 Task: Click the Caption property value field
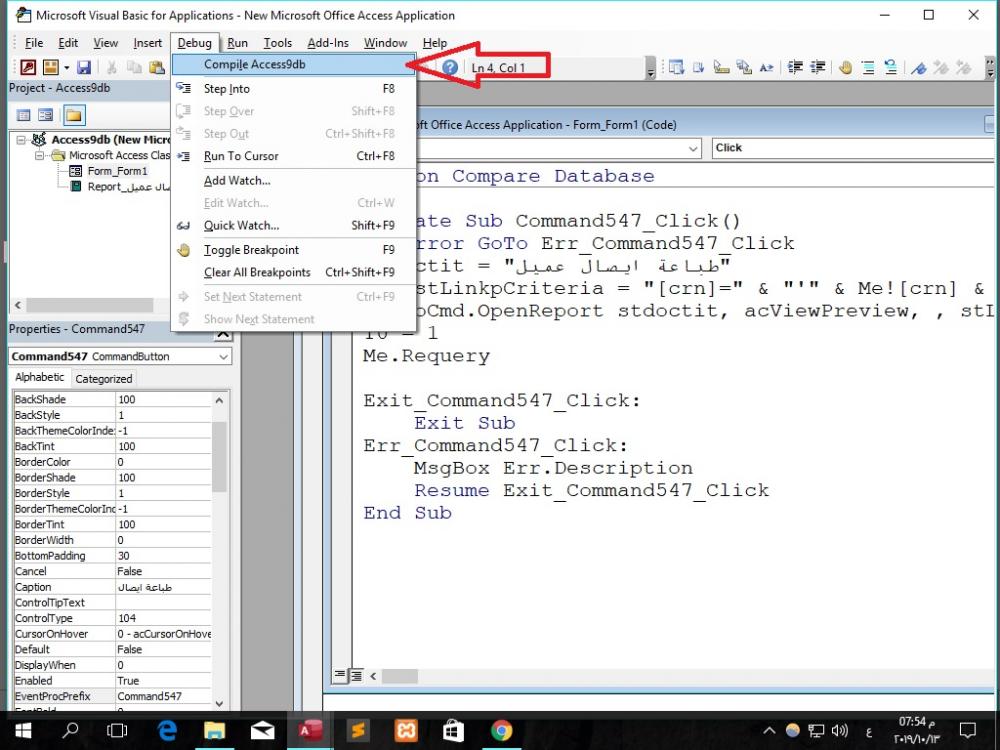point(163,587)
